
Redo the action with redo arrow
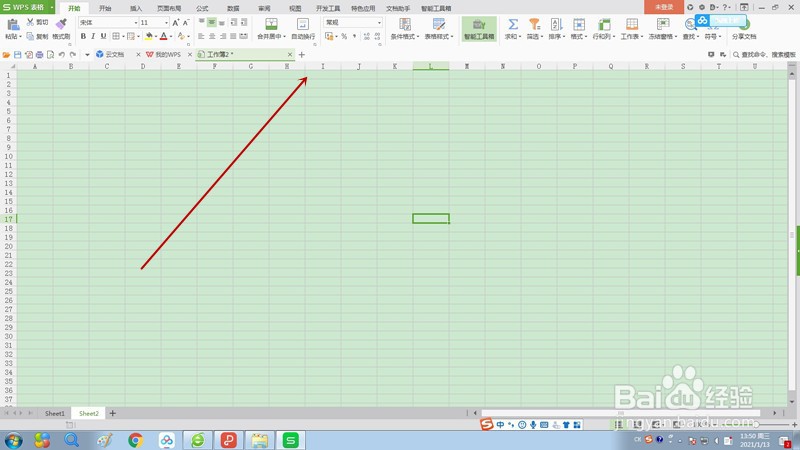pyautogui.click(x=73, y=55)
